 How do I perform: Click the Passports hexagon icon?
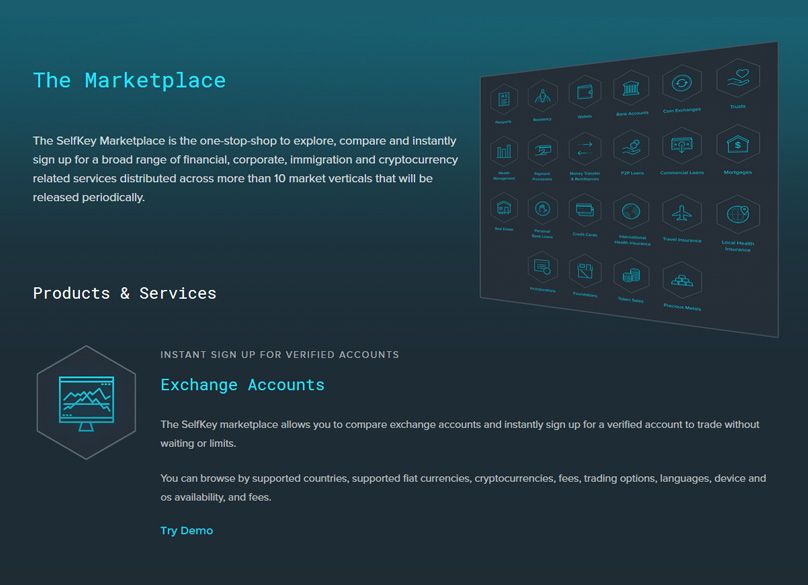(503, 100)
